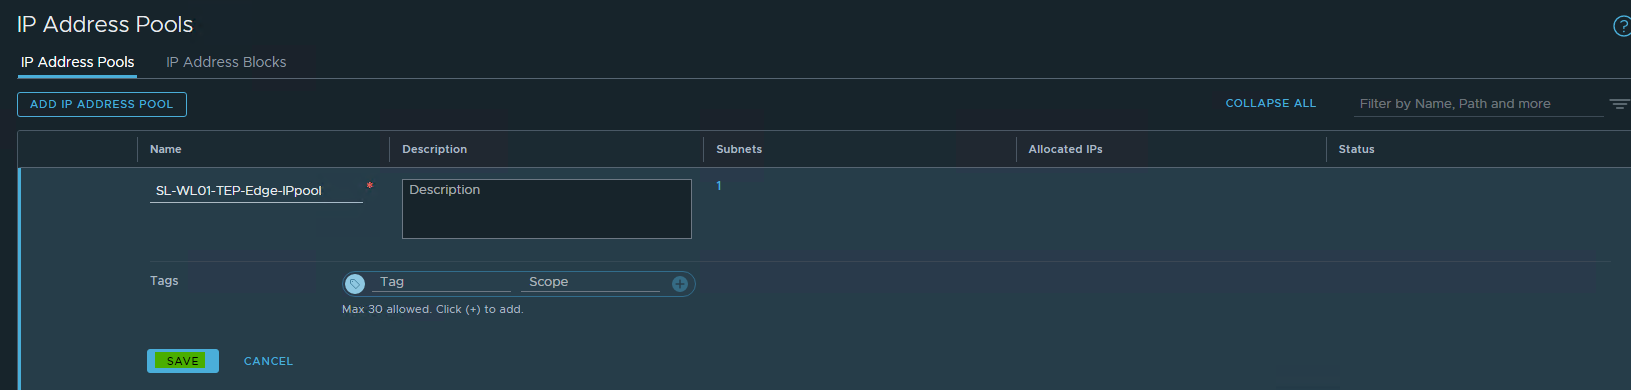Focus the Filter by Name search box
This screenshot has height=390, width=1631.
click(1479, 104)
